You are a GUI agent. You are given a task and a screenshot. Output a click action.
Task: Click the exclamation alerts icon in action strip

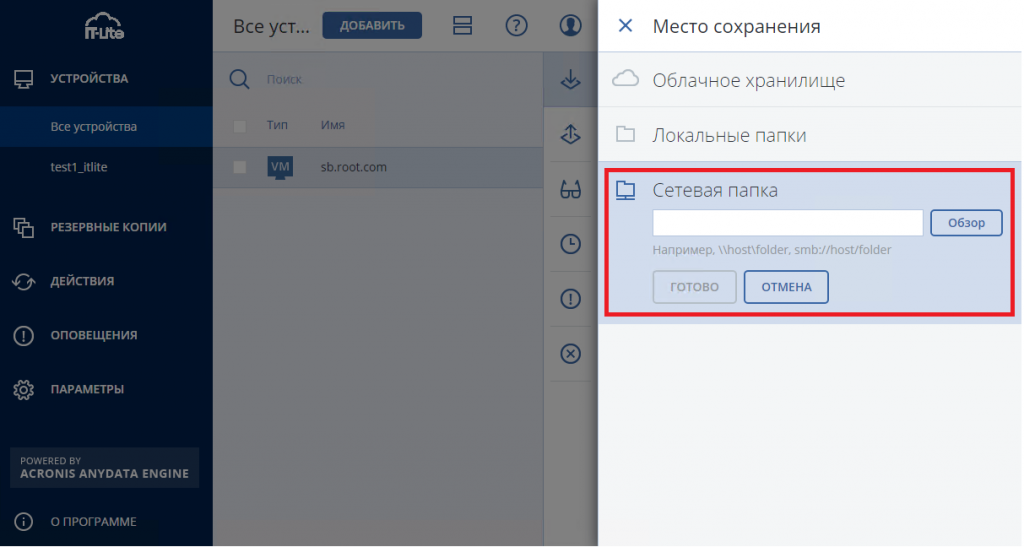click(571, 299)
